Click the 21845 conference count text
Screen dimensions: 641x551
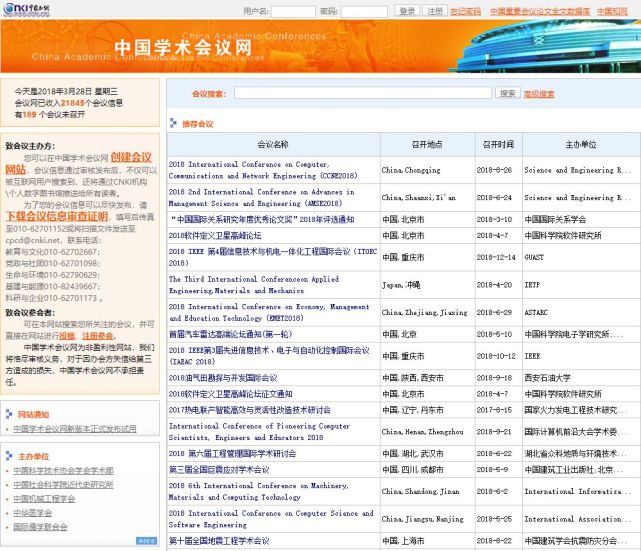72,103
